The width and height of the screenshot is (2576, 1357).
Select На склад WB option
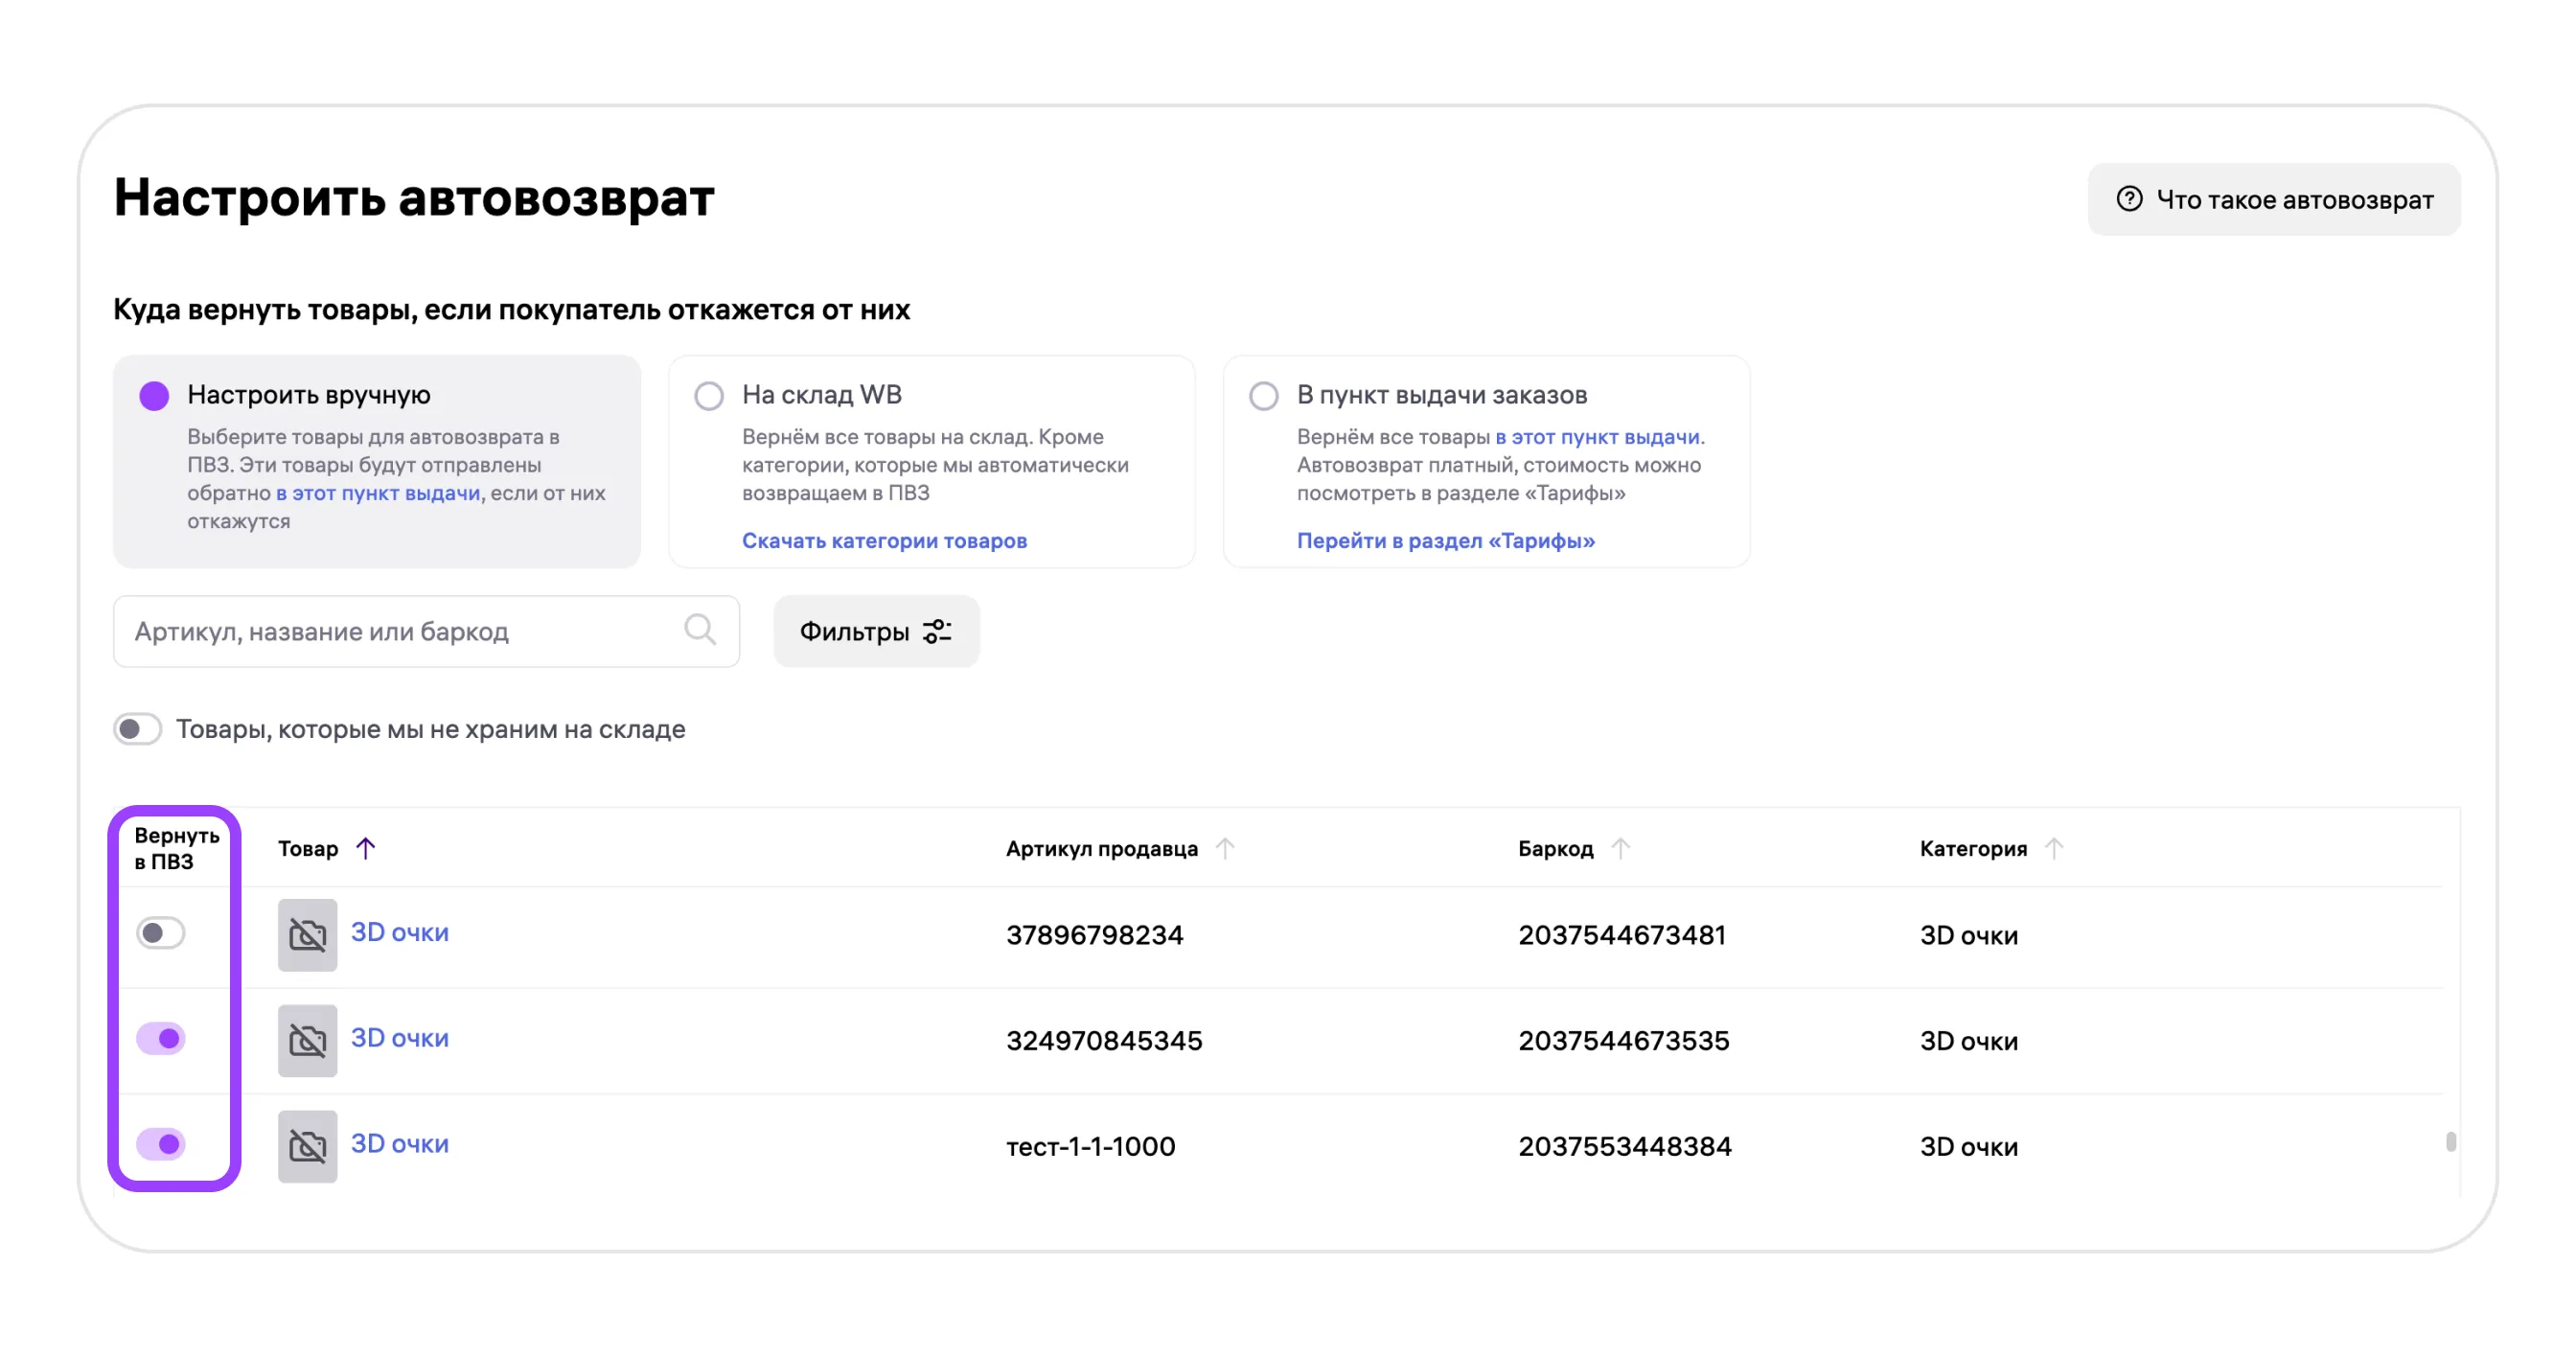[x=709, y=396]
